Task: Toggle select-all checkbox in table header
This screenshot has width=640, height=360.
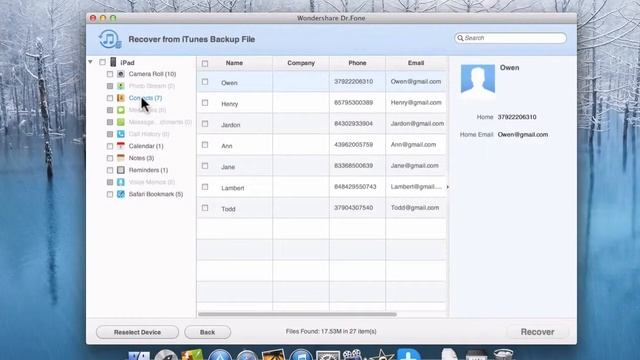Action: click(205, 63)
